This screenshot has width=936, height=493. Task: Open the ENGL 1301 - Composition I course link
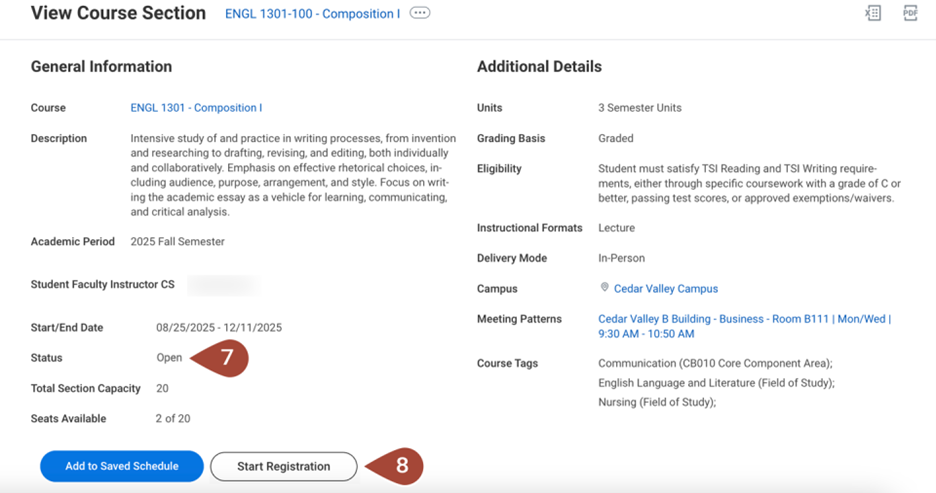pyautogui.click(x=196, y=108)
